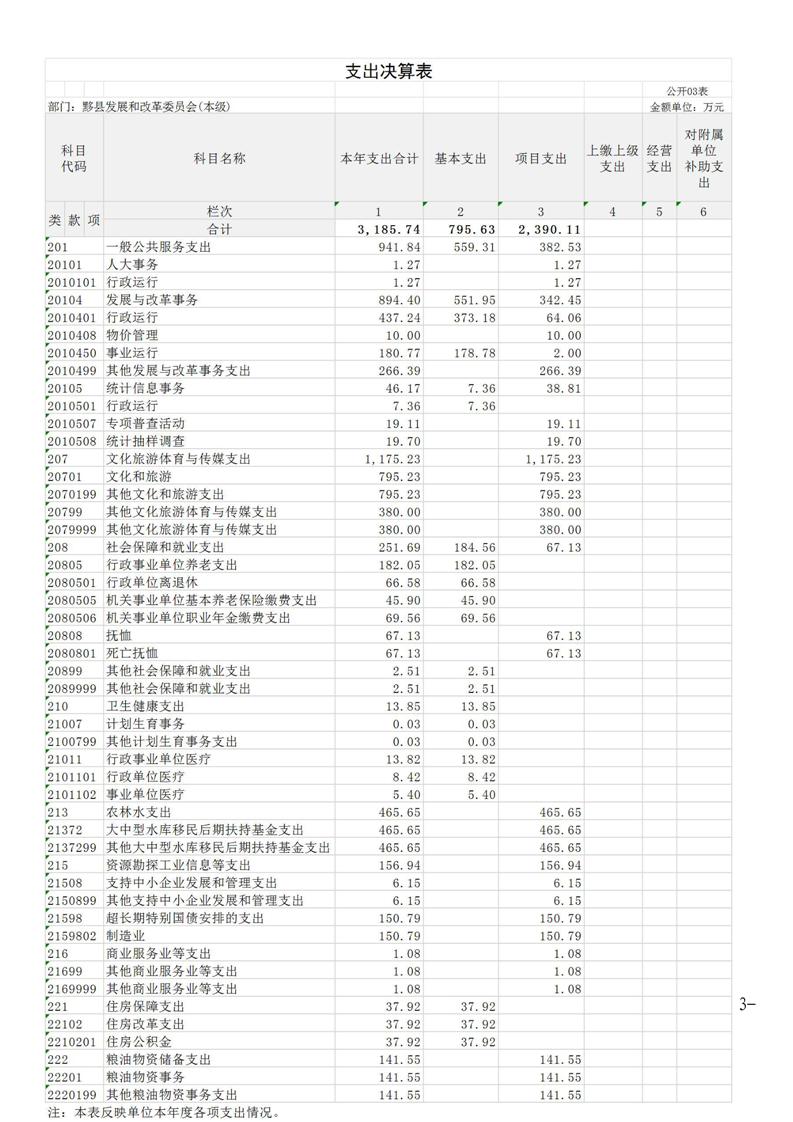Click the 基本支出 column header

(460, 158)
